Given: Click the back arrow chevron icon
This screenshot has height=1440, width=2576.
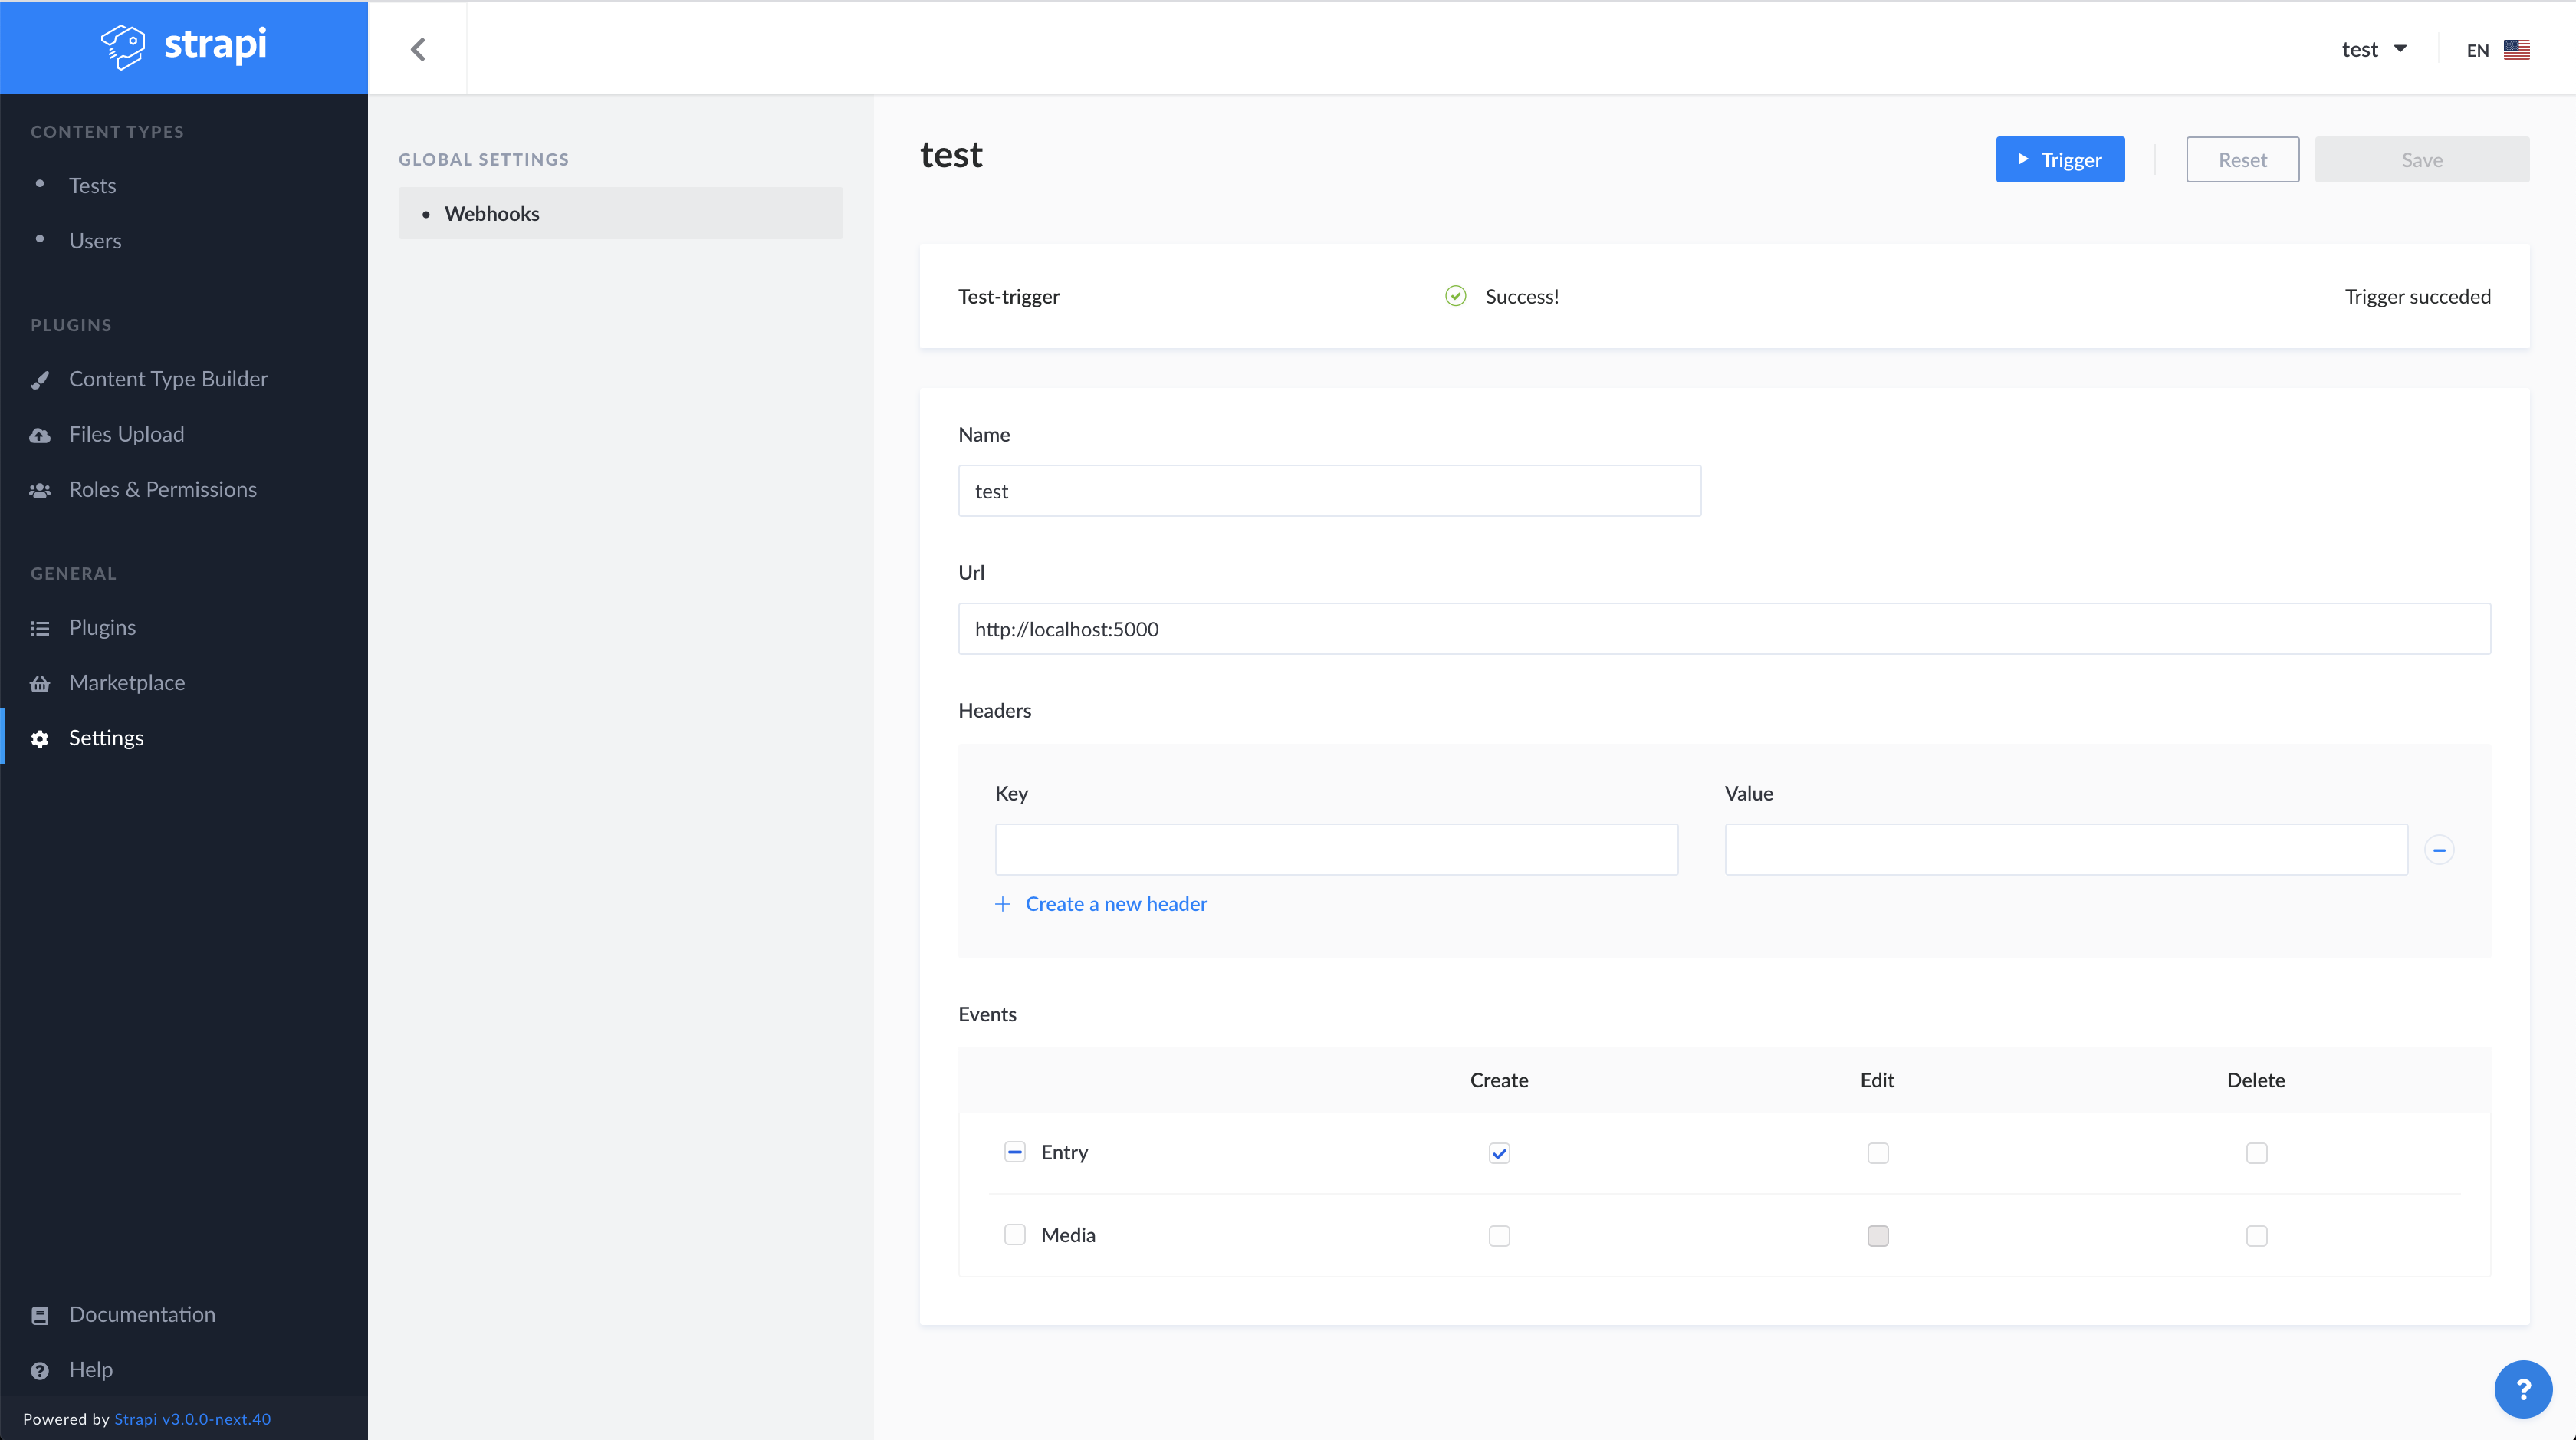Looking at the screenshot, I should pyautogui.click(x=418, y=49).
